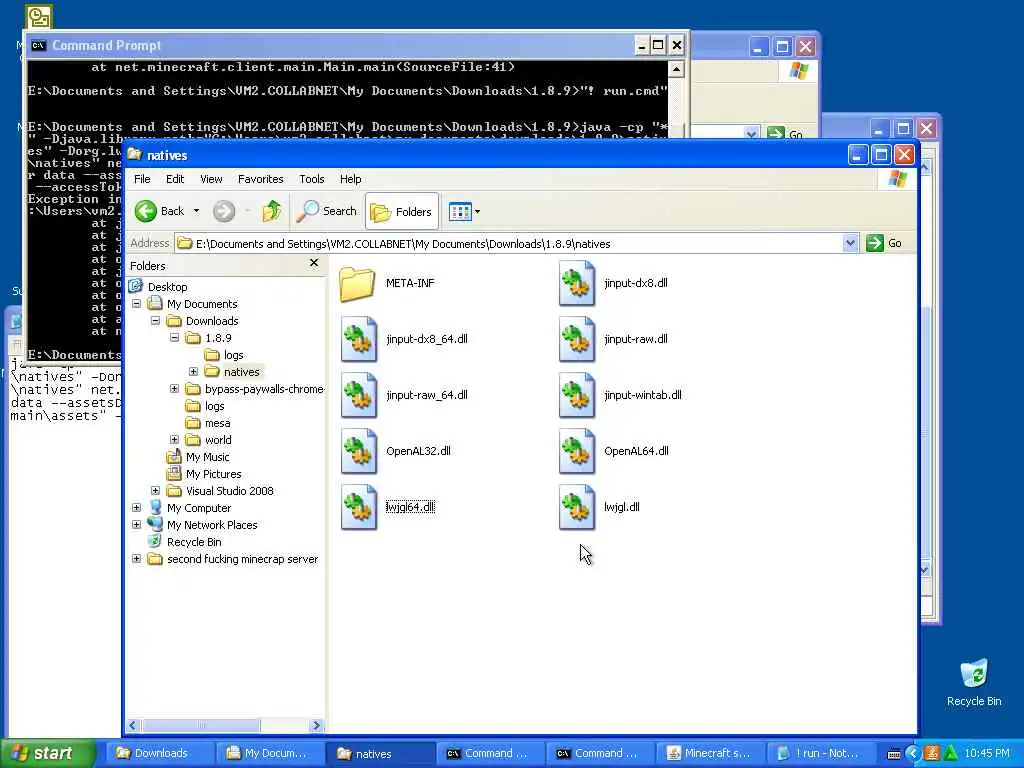The height and width of the screenshot is (768, 1024).
Task: Open the Search pane
Action: pyautogui.click(x=326, y=211)
